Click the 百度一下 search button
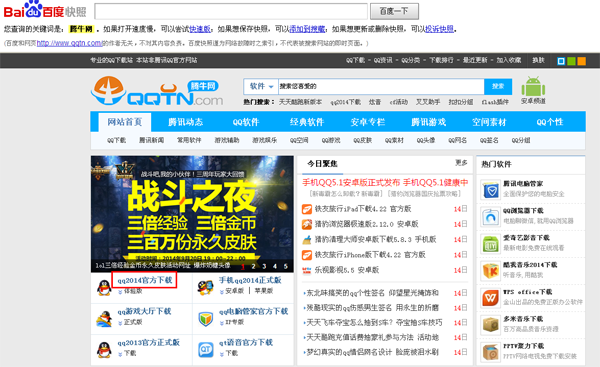This screenshot has height=367, width=600. 394,11
